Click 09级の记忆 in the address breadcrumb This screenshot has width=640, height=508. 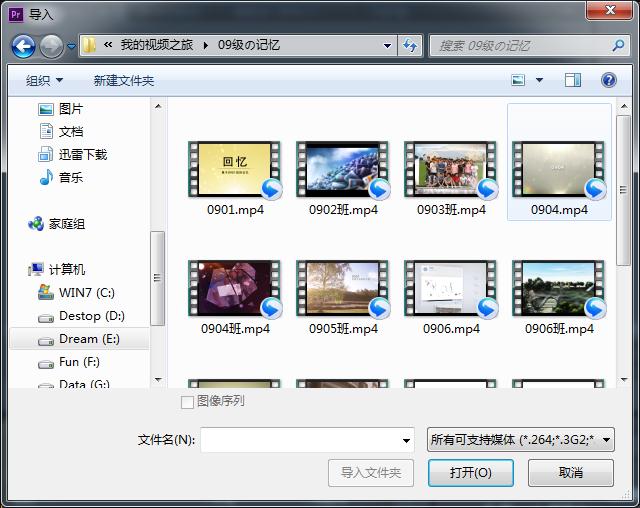click(x=249, y=45)
